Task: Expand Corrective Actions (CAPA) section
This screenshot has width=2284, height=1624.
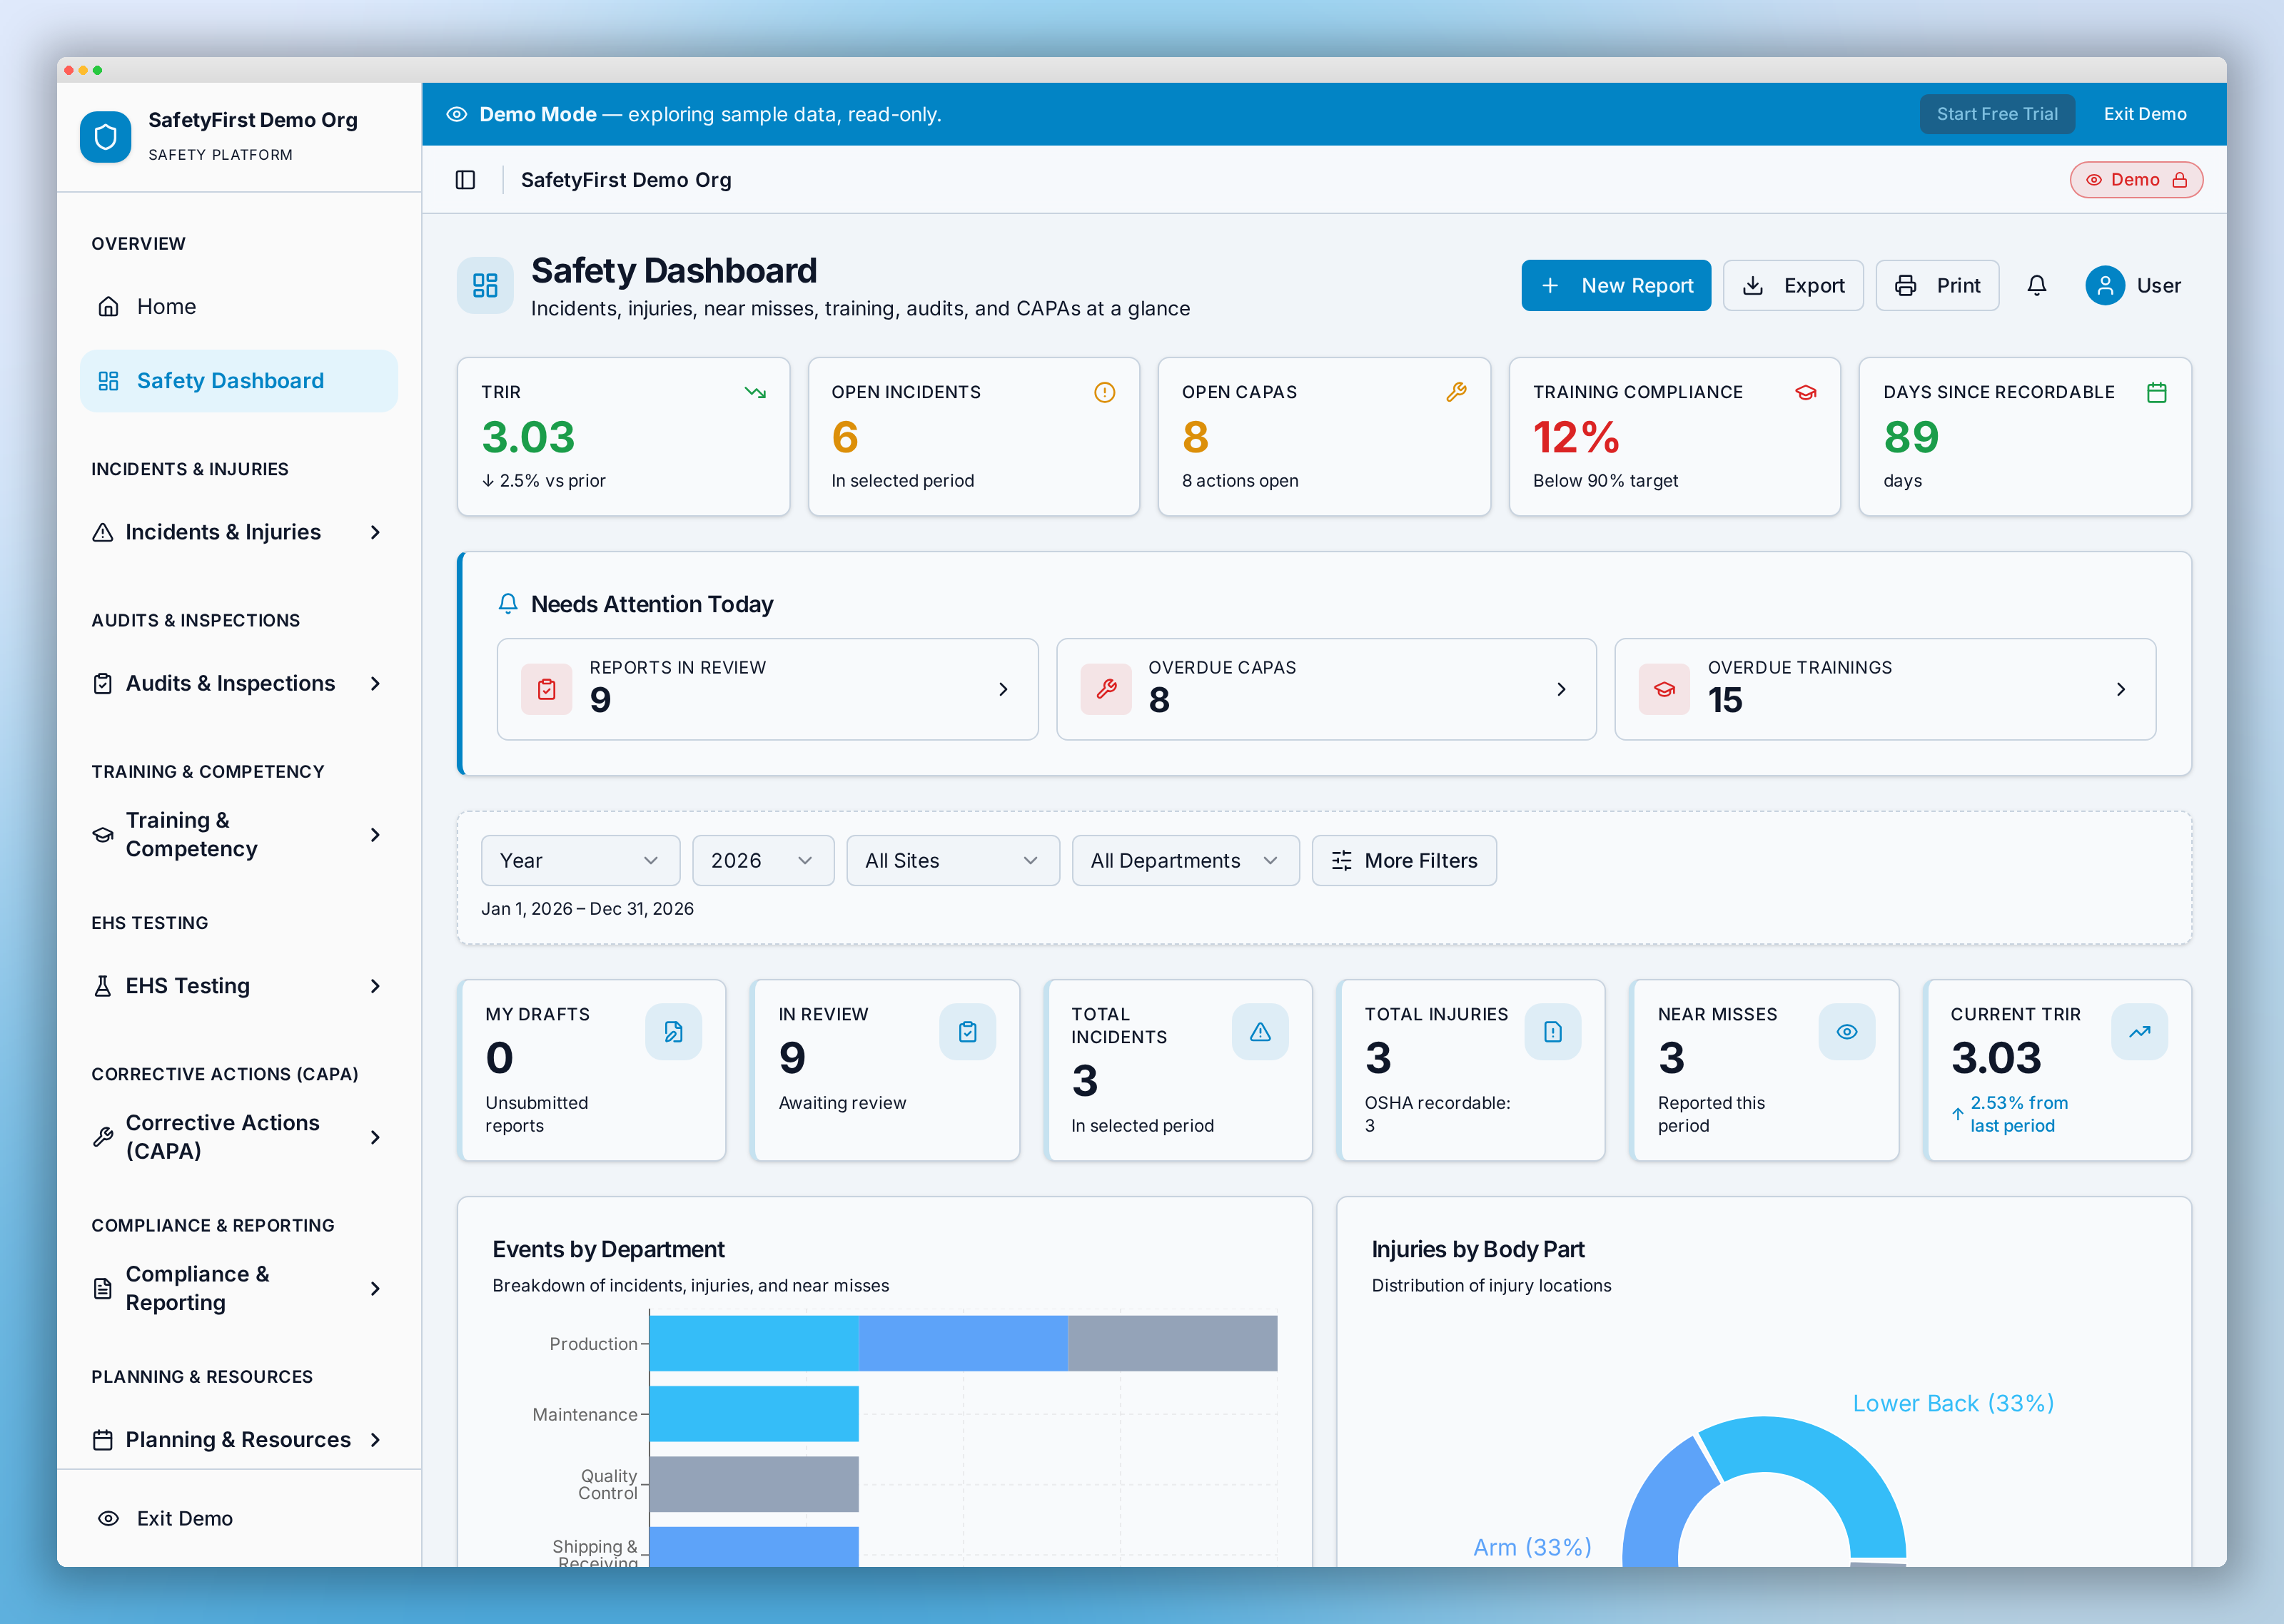Action: (x=238, y=1137)
